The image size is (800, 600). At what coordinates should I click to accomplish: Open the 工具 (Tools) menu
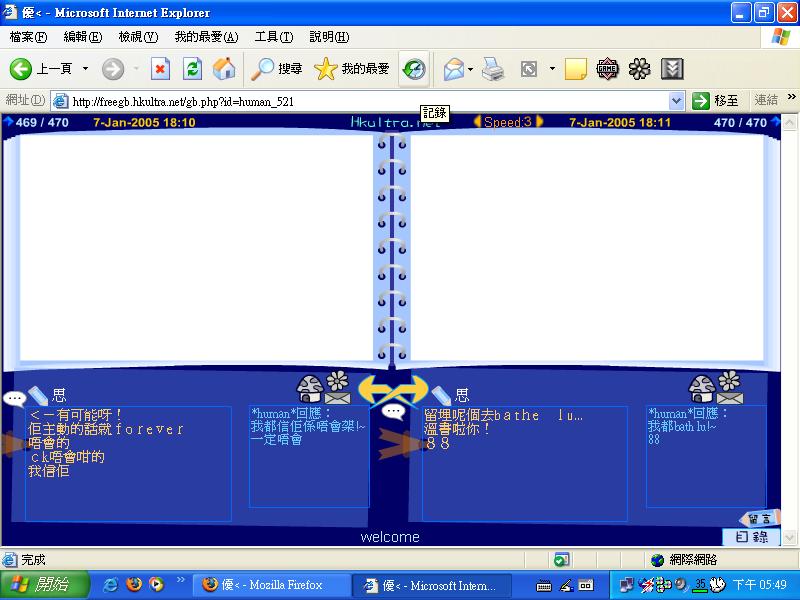(x=273, y=37)
